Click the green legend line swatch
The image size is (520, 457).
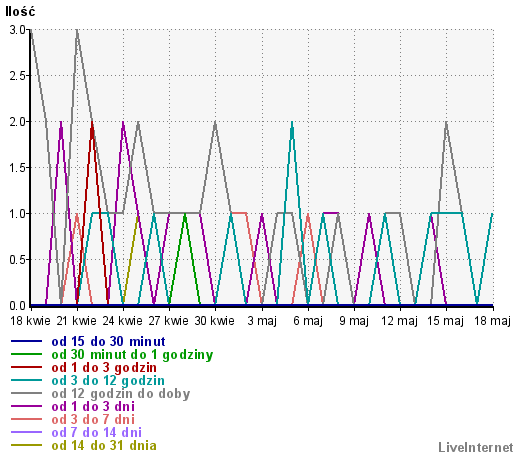coord(26,354)
